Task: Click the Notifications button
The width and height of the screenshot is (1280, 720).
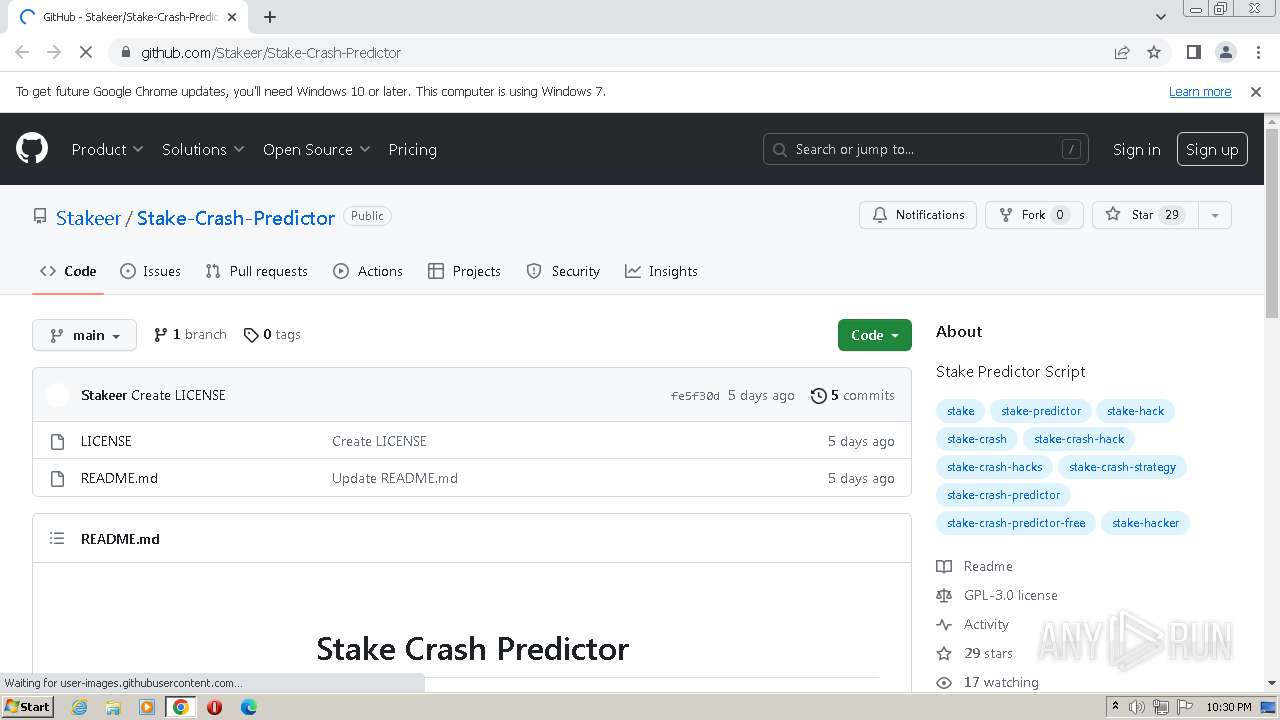Action: pyautogui.click(x=918, y=215)
